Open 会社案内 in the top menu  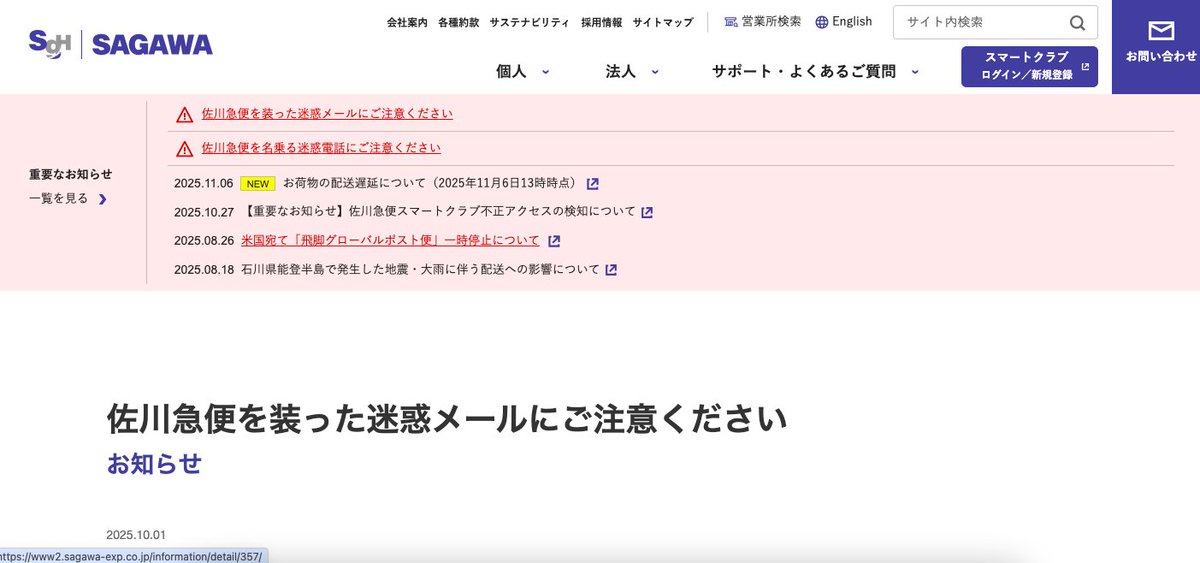point(407,22)
